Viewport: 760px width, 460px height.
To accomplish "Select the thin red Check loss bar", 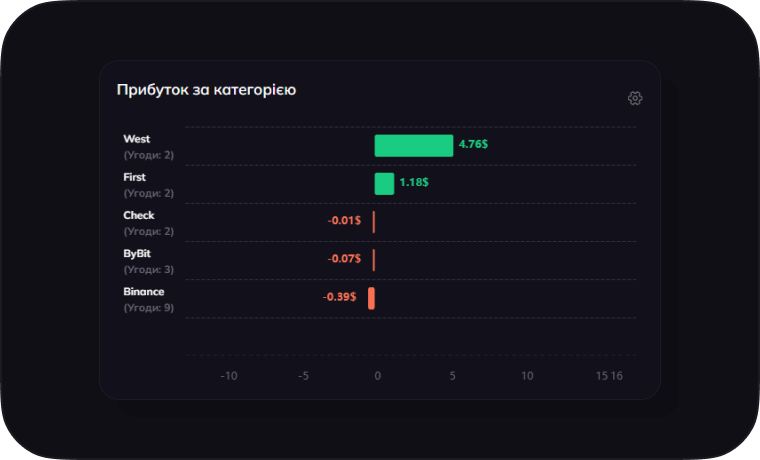I will click(374, 221).
